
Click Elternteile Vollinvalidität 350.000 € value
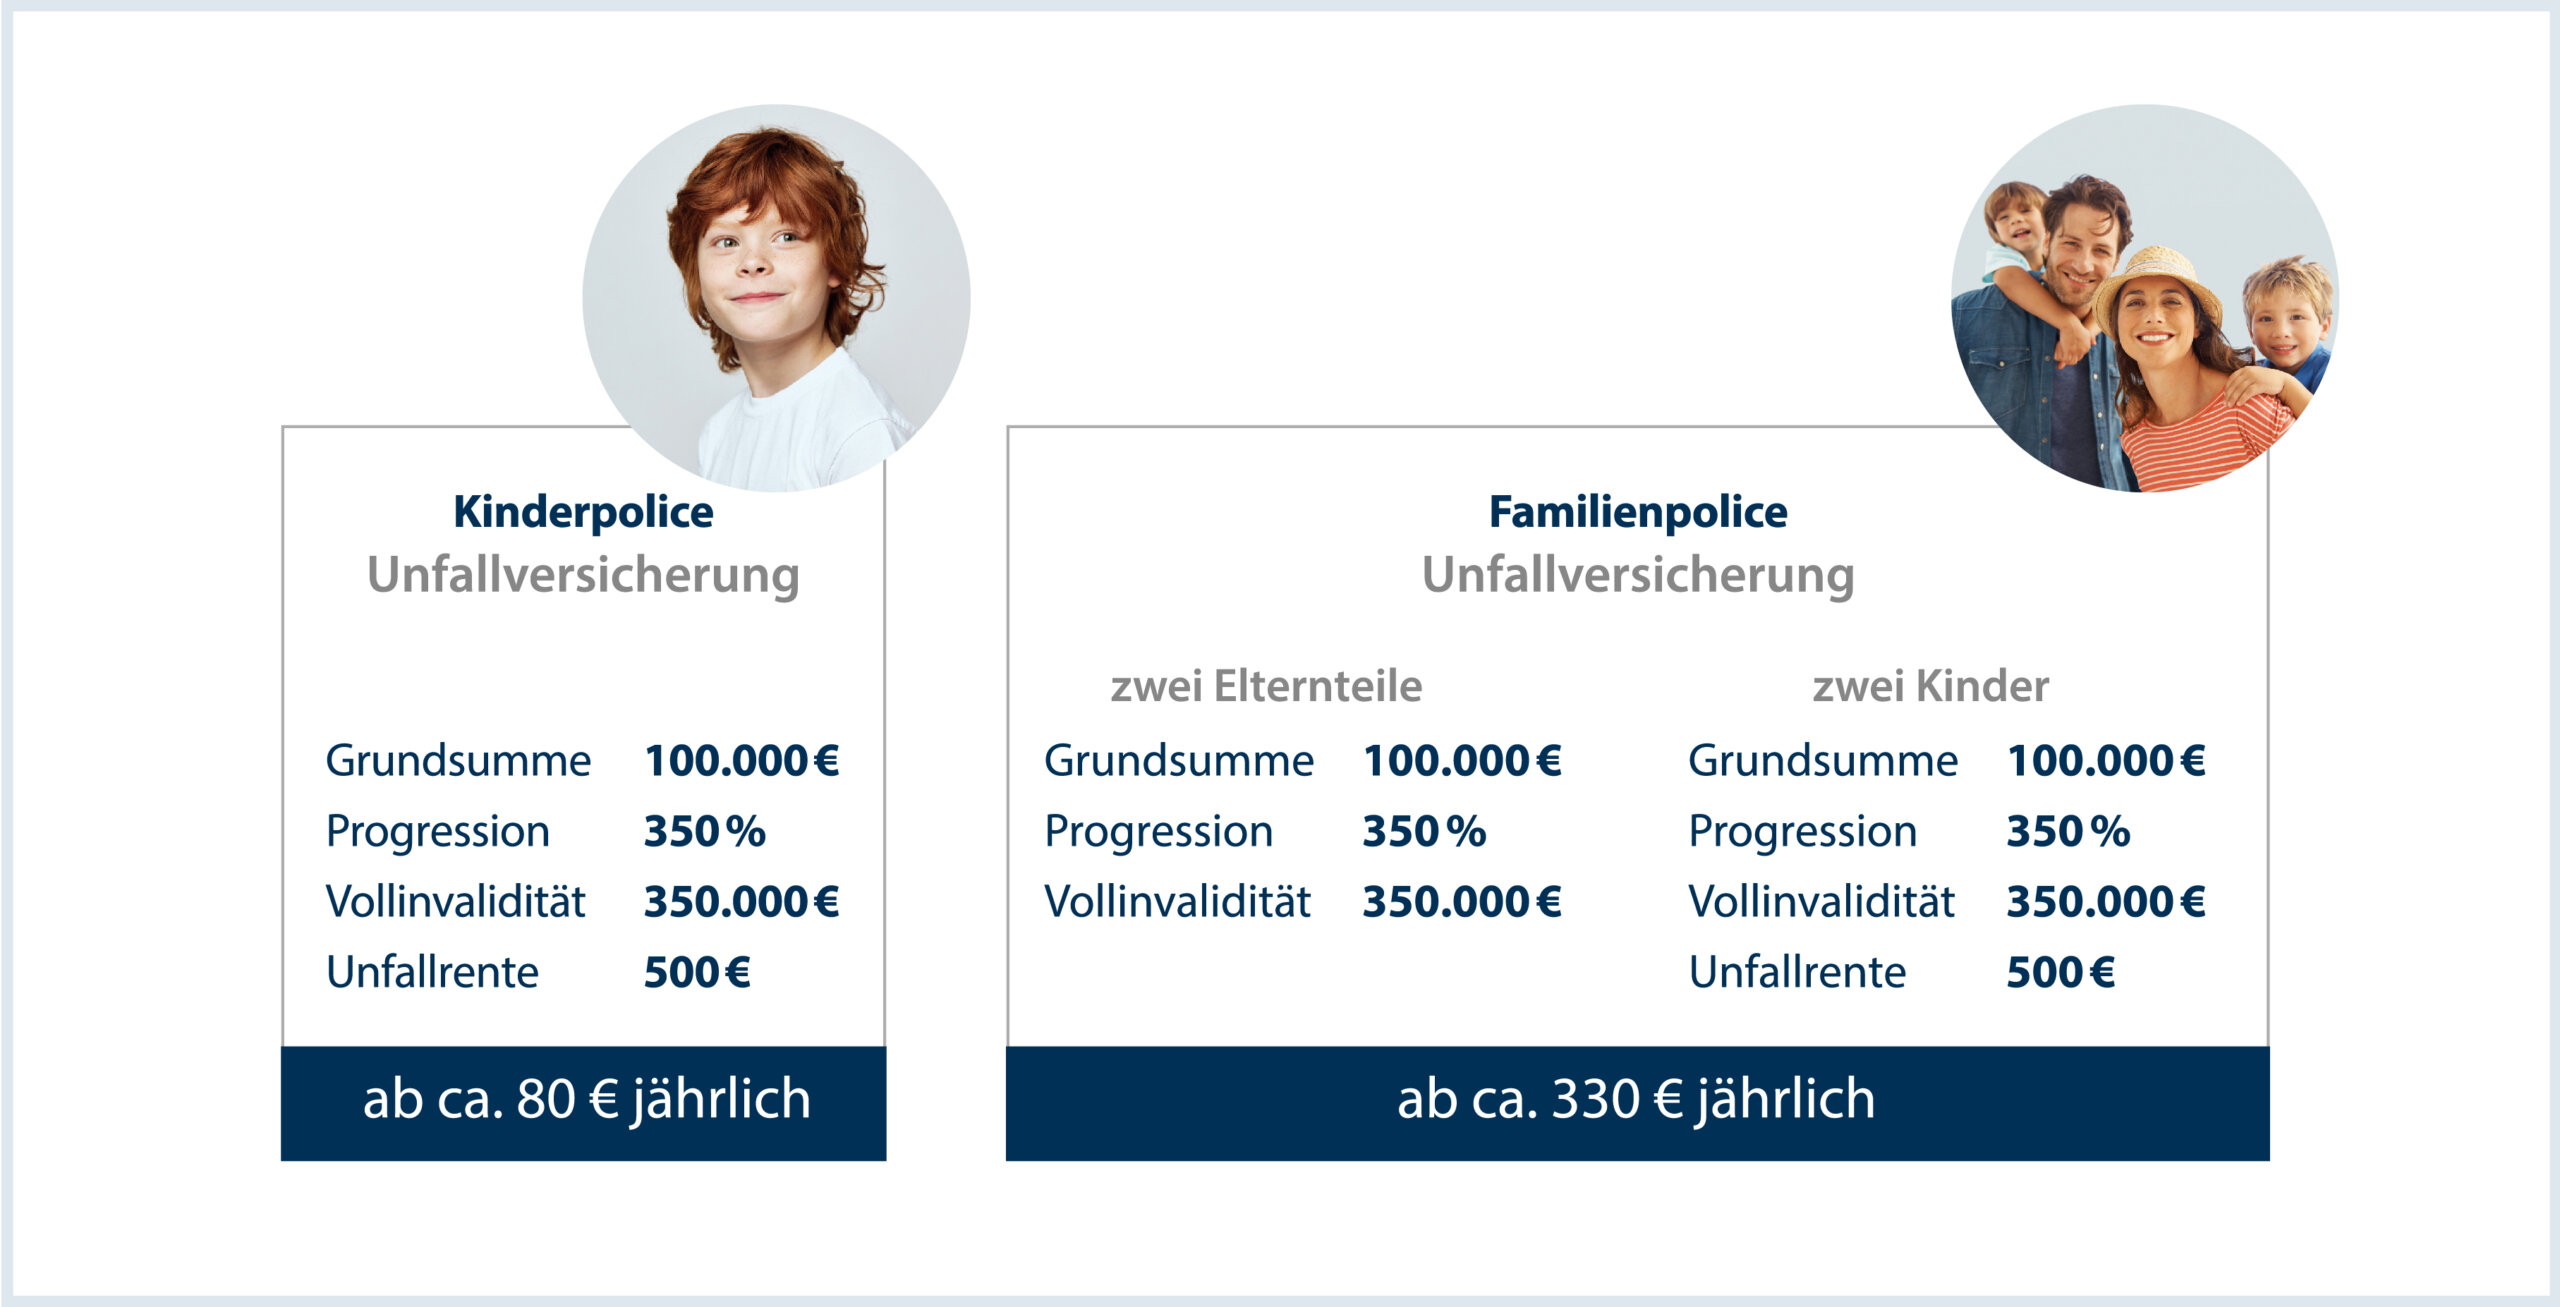[1462, 902]
